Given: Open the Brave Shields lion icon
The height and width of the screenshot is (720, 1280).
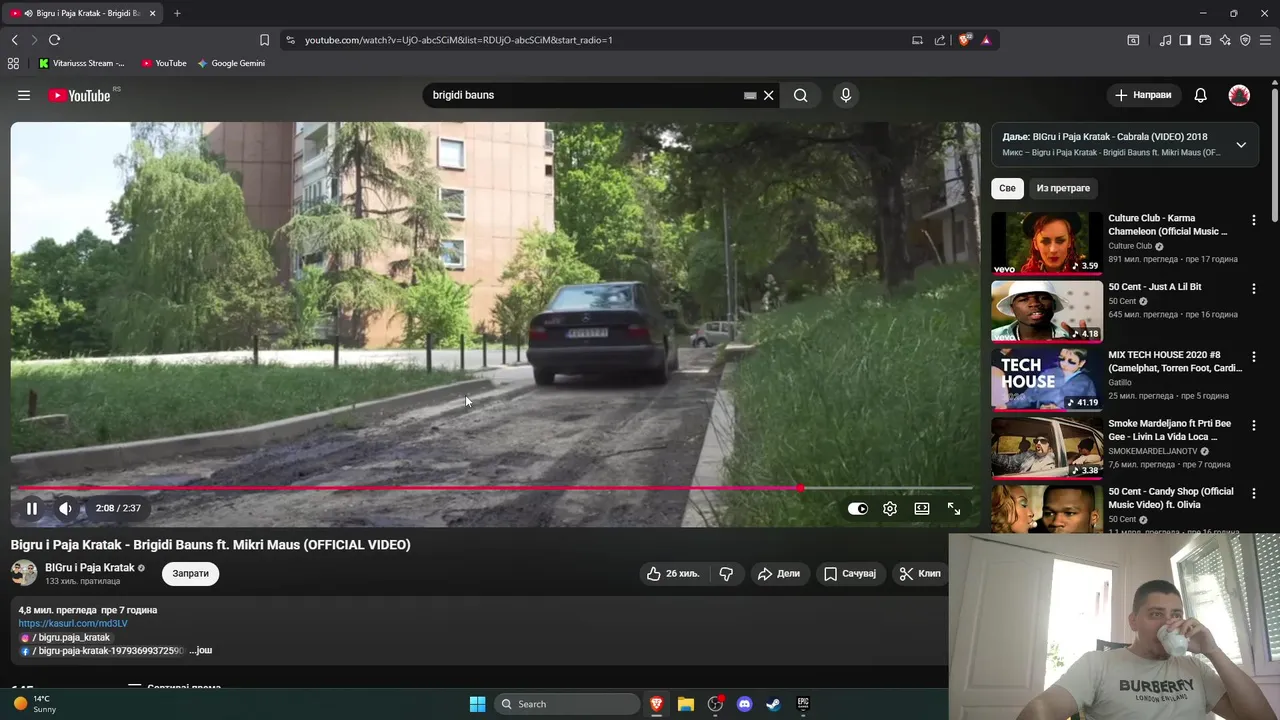Looking at the screenshot, I should pyautogui.click(x=965, y=40).
